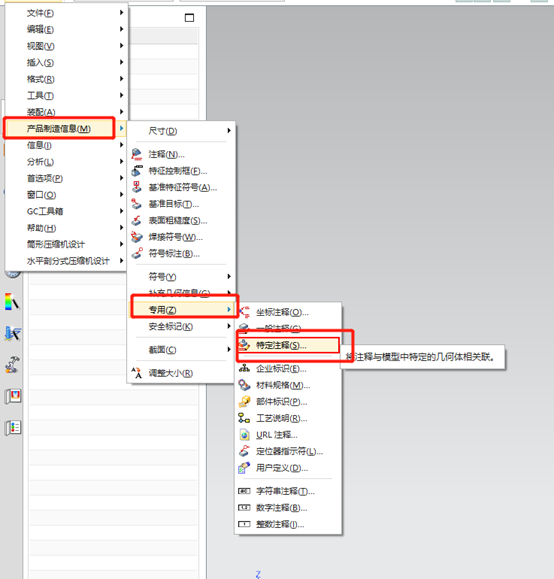Viewport: 554px width, 579px height.
Task: Select the 工艺说明 process note icon
Action: click(244, 418)
